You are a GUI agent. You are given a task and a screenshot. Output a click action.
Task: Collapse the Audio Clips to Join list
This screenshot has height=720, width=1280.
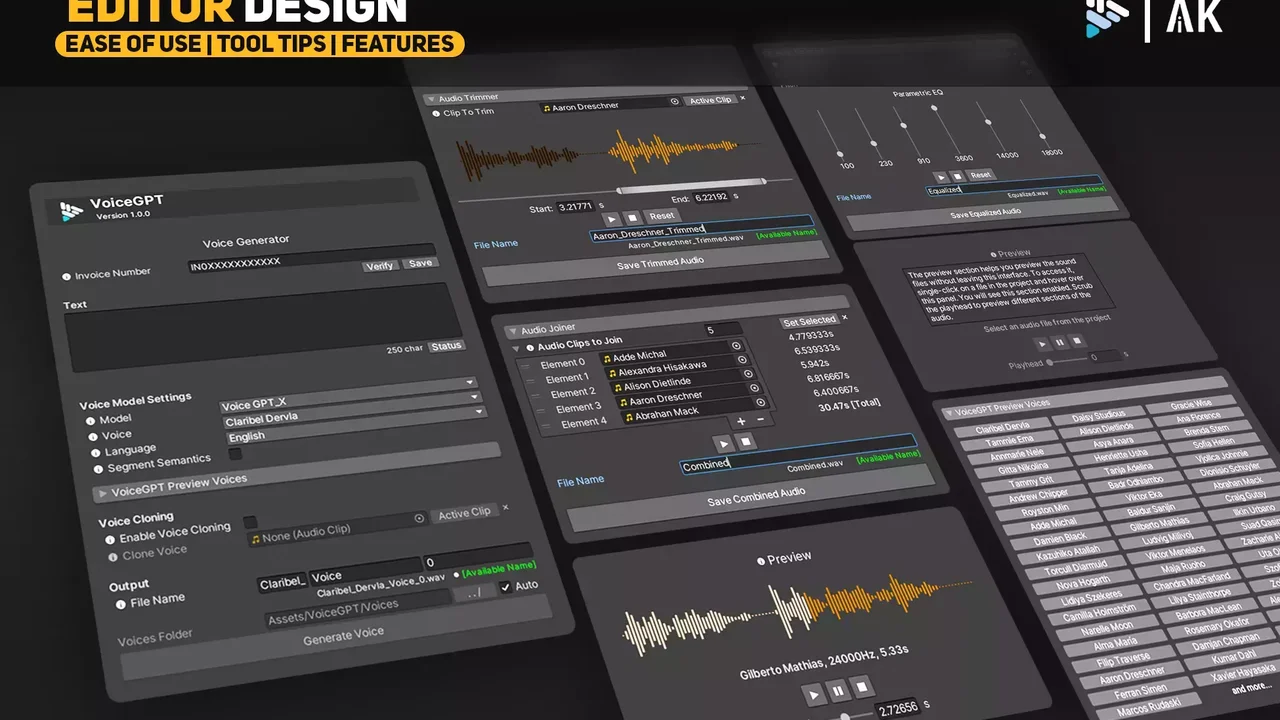(x=517, y=348)
